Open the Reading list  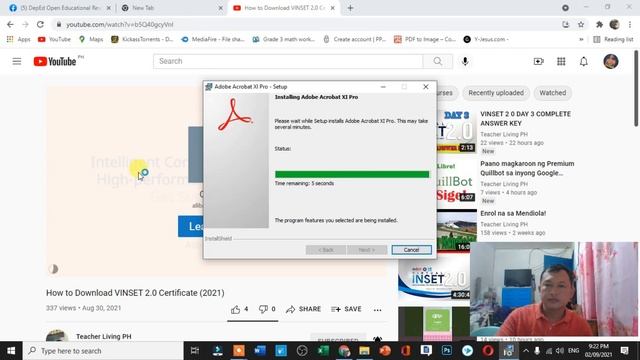pos(613,39)
